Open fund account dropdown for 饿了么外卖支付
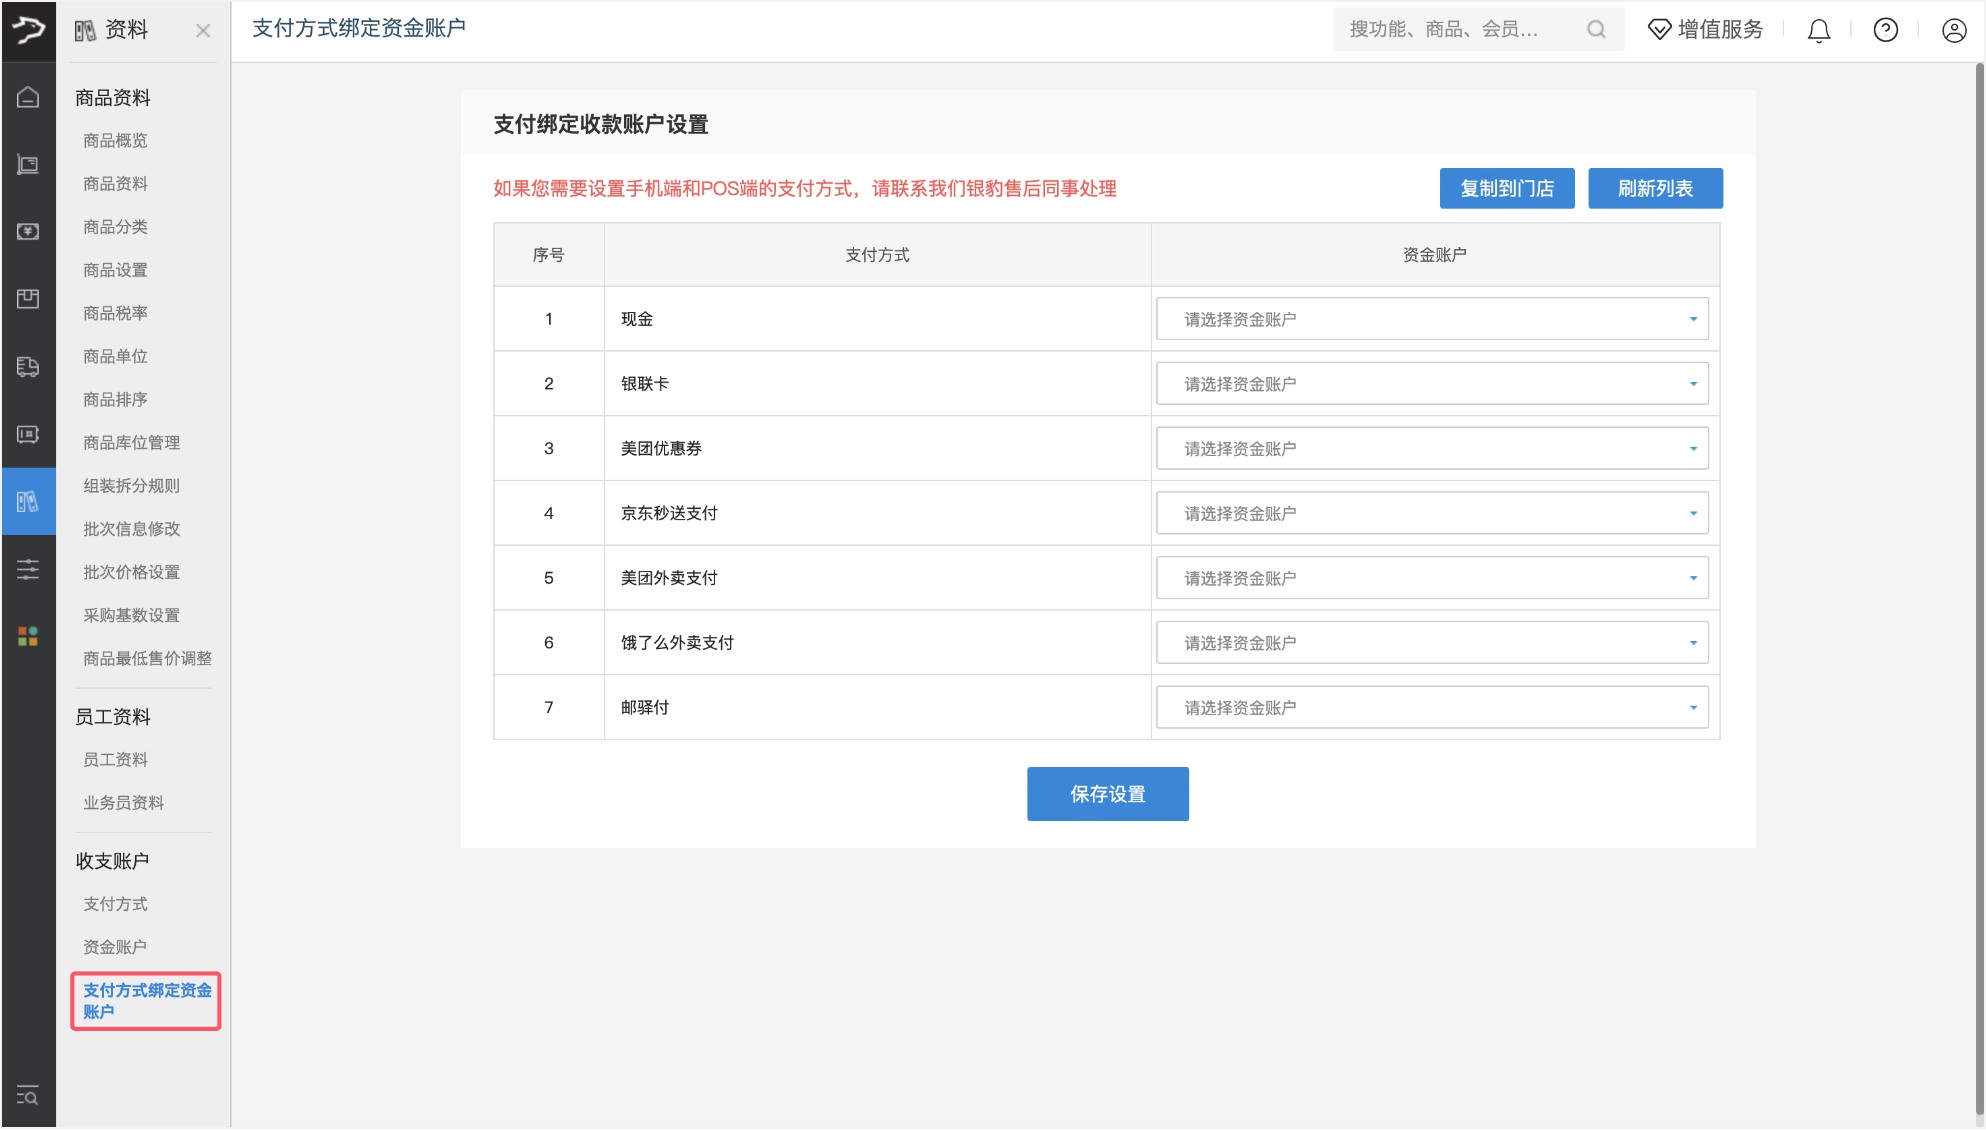The height and width of the screenshot is (1130, 1986). pyautogui.click(x=1431, y=643)
